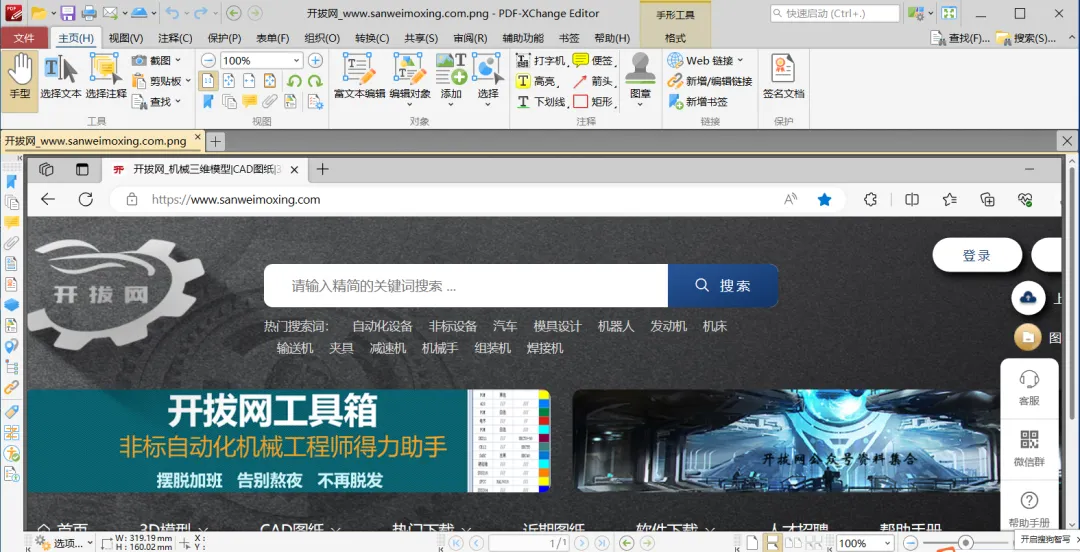Switch to Comment (注释) ribbon tab

(x=175, y=38)
